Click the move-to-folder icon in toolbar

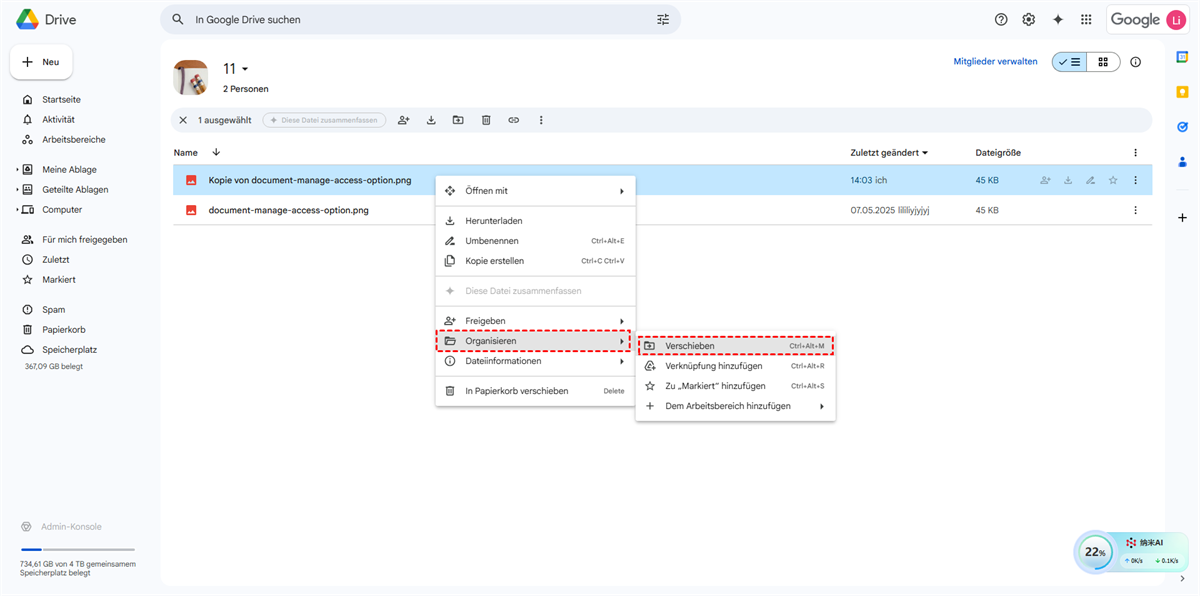458,120
